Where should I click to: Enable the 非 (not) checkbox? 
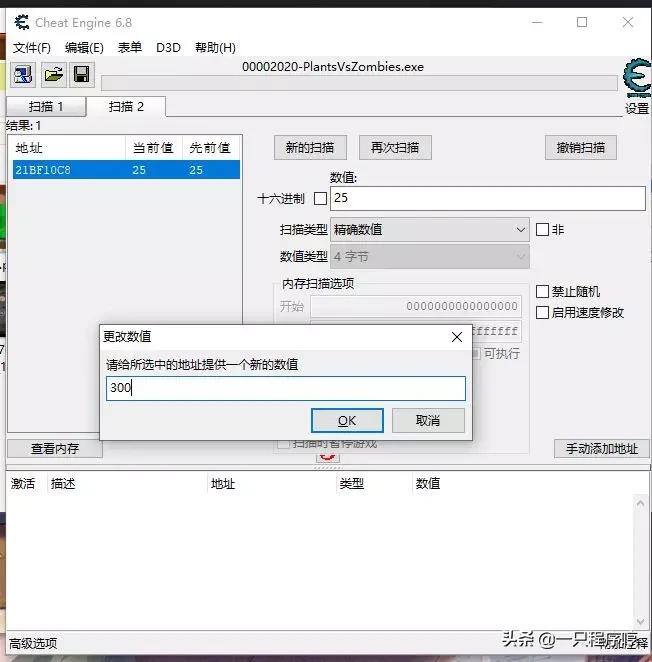tap(542, 230)
